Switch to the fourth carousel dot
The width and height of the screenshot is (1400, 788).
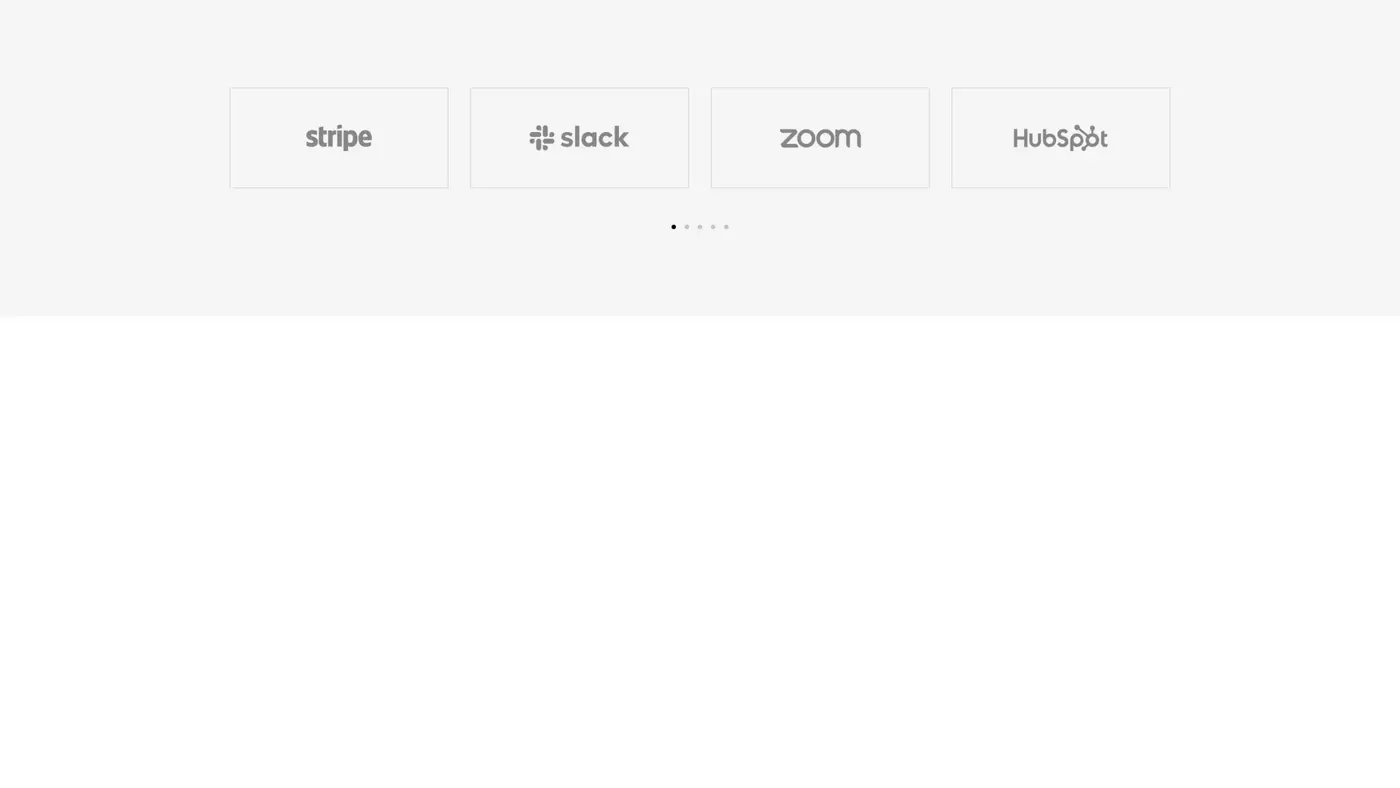713,227
